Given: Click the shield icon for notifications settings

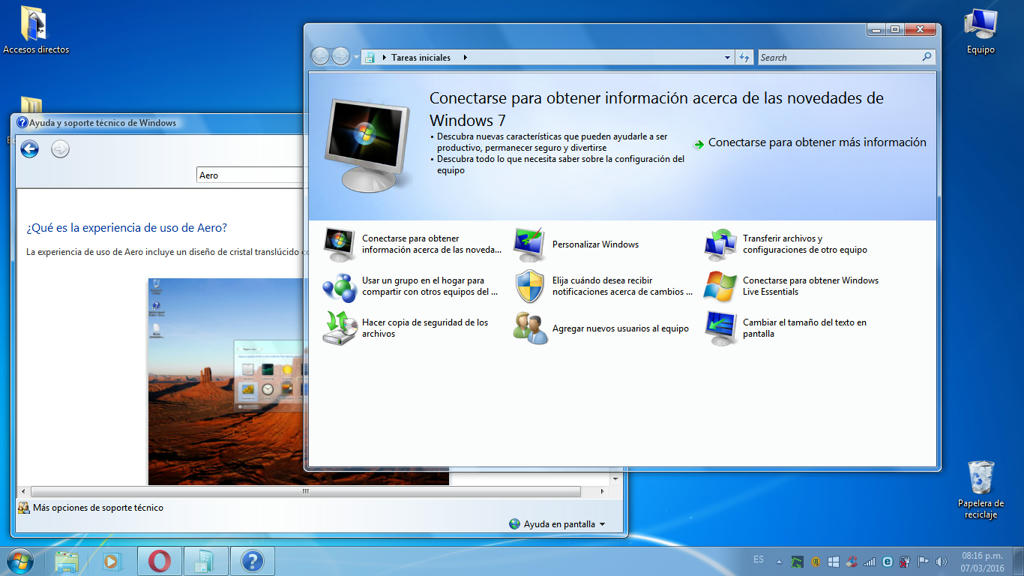Looking at the screenshot, I should [529, 286].
